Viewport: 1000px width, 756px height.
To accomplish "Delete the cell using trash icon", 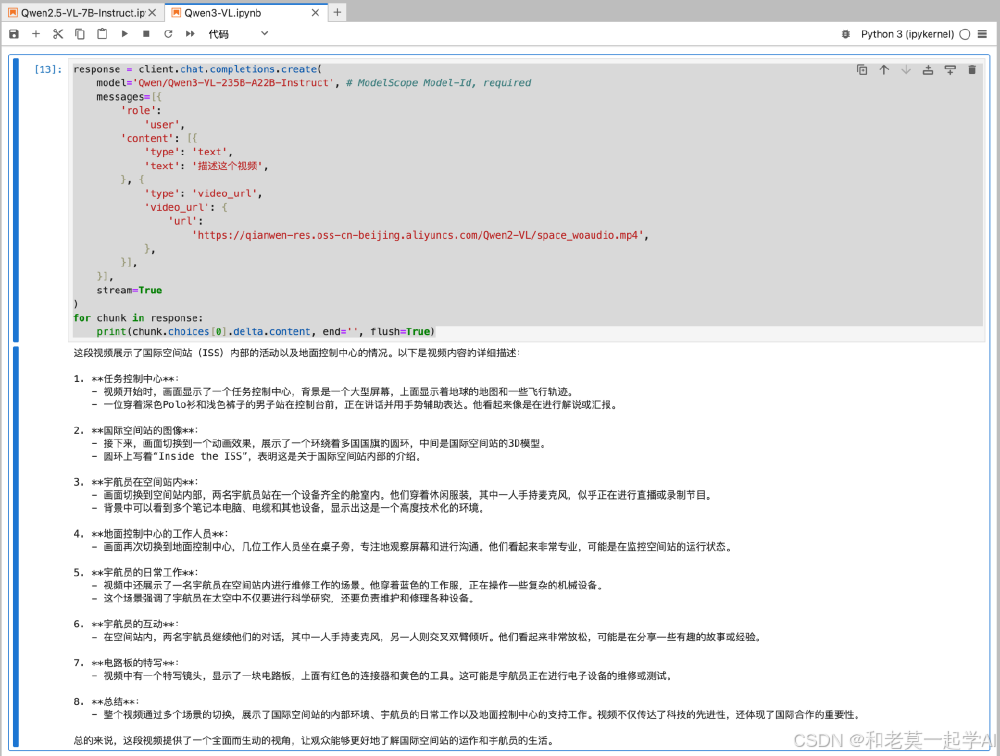I will click(971, 69).
